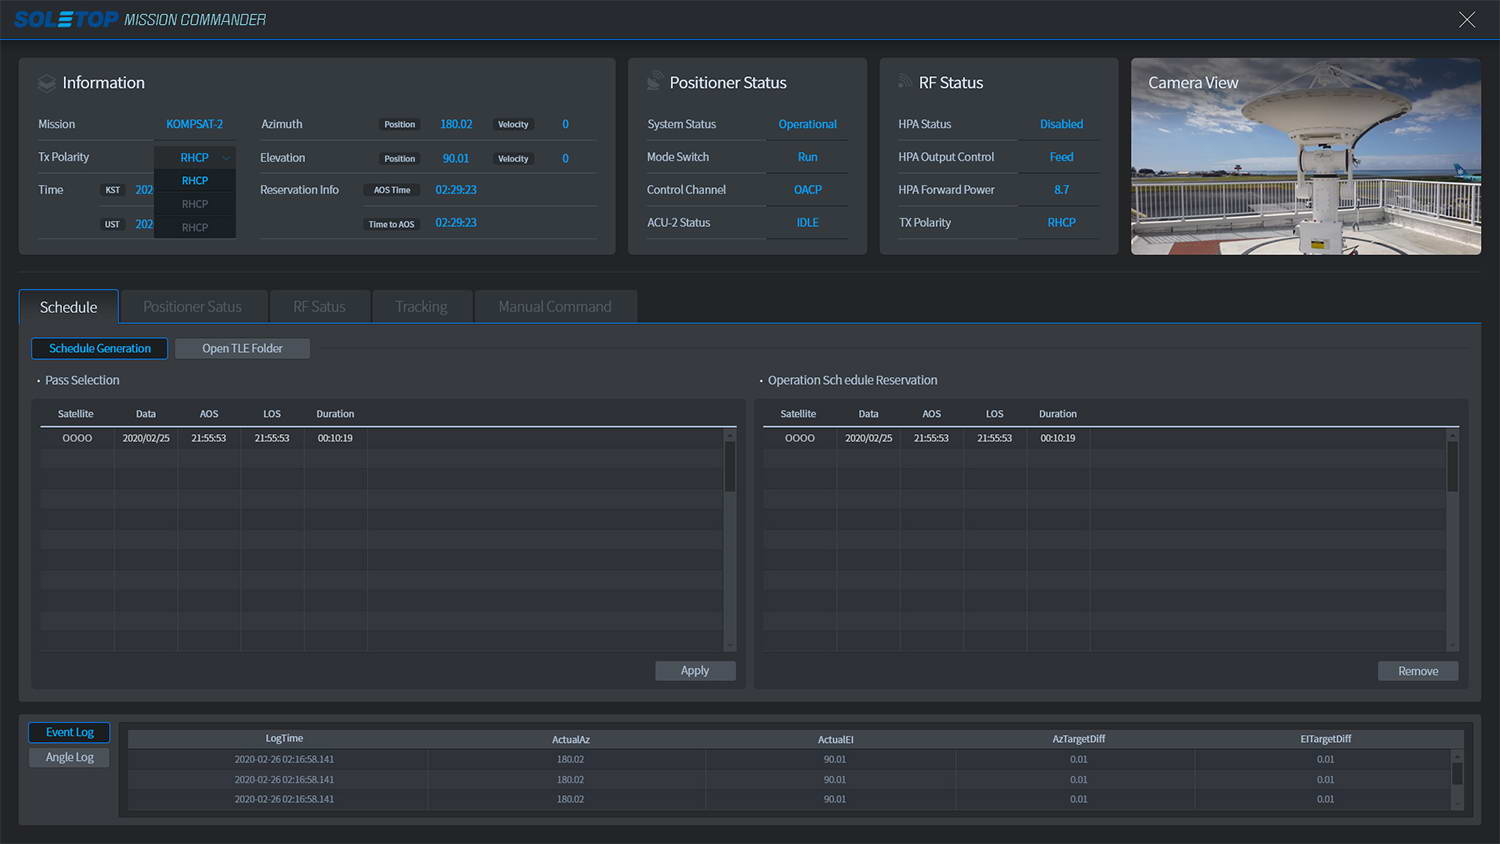1500x844 pixels.
Task: Switch to the Schedule tab
Action: [x=69, y=307]
